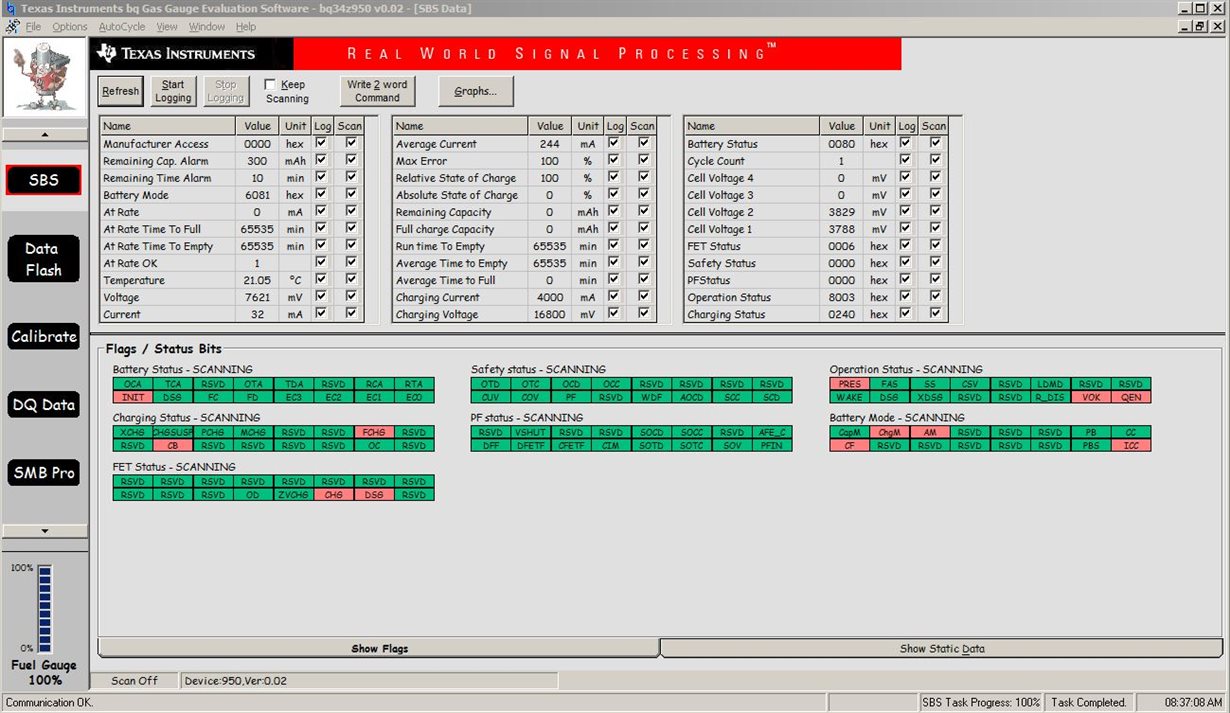Open the File menu
The height and width of the screenshot is (713, 1230).
click(34, 27)
